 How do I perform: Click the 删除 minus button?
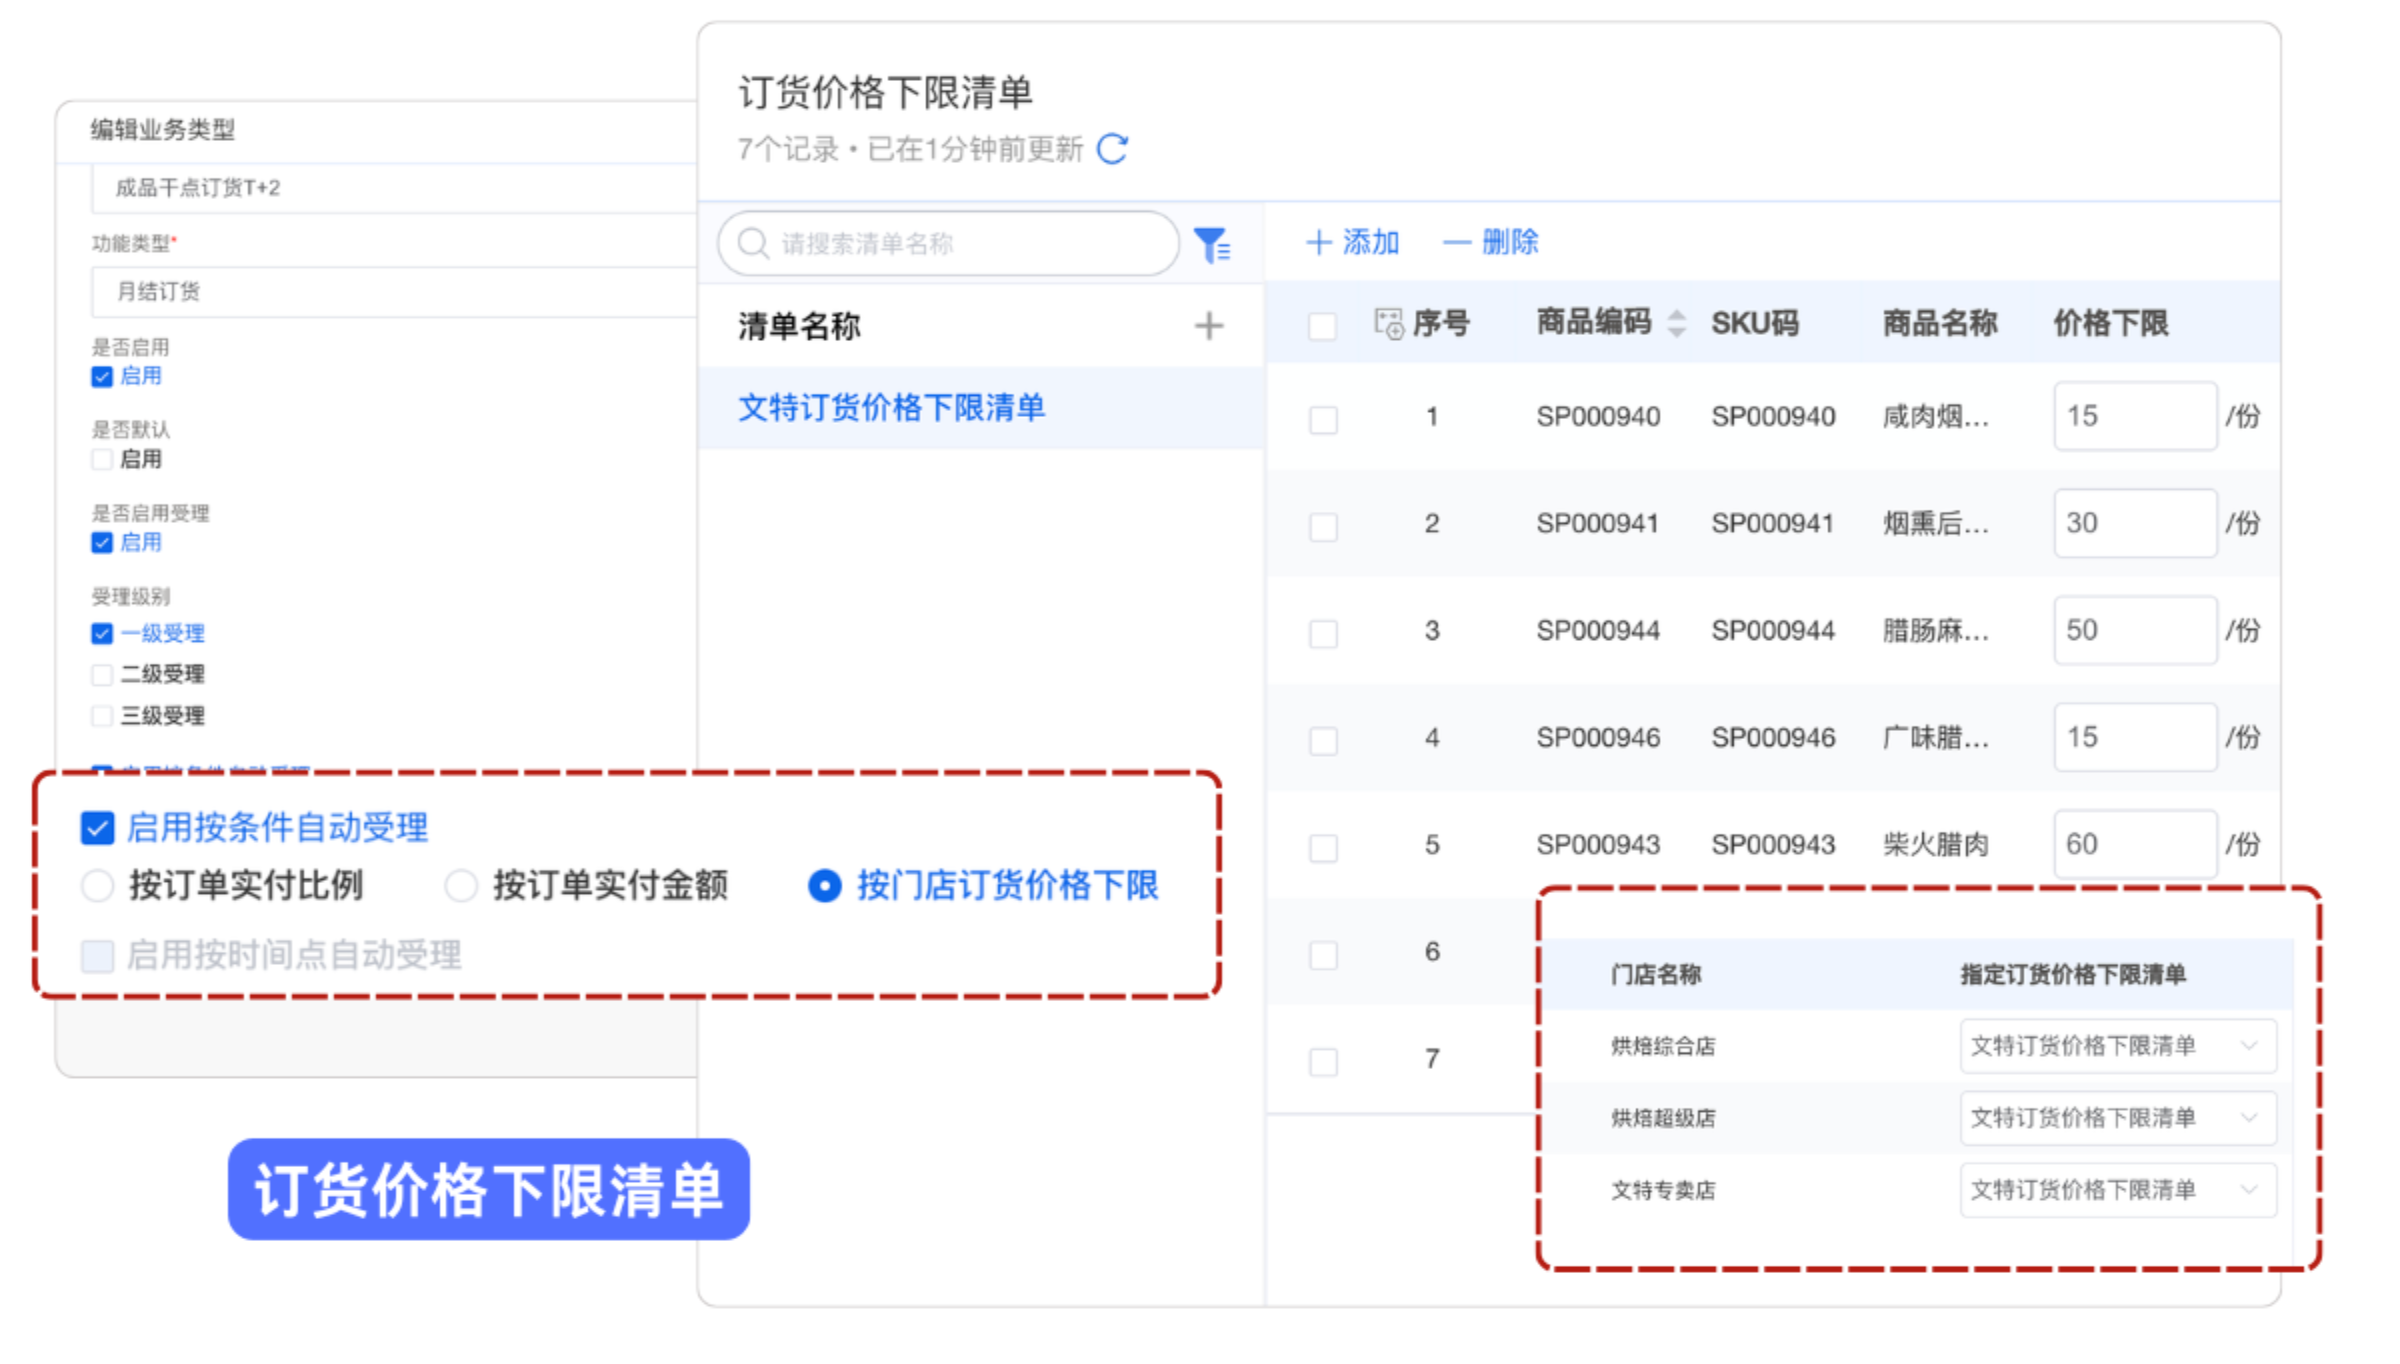(1490, 242)
